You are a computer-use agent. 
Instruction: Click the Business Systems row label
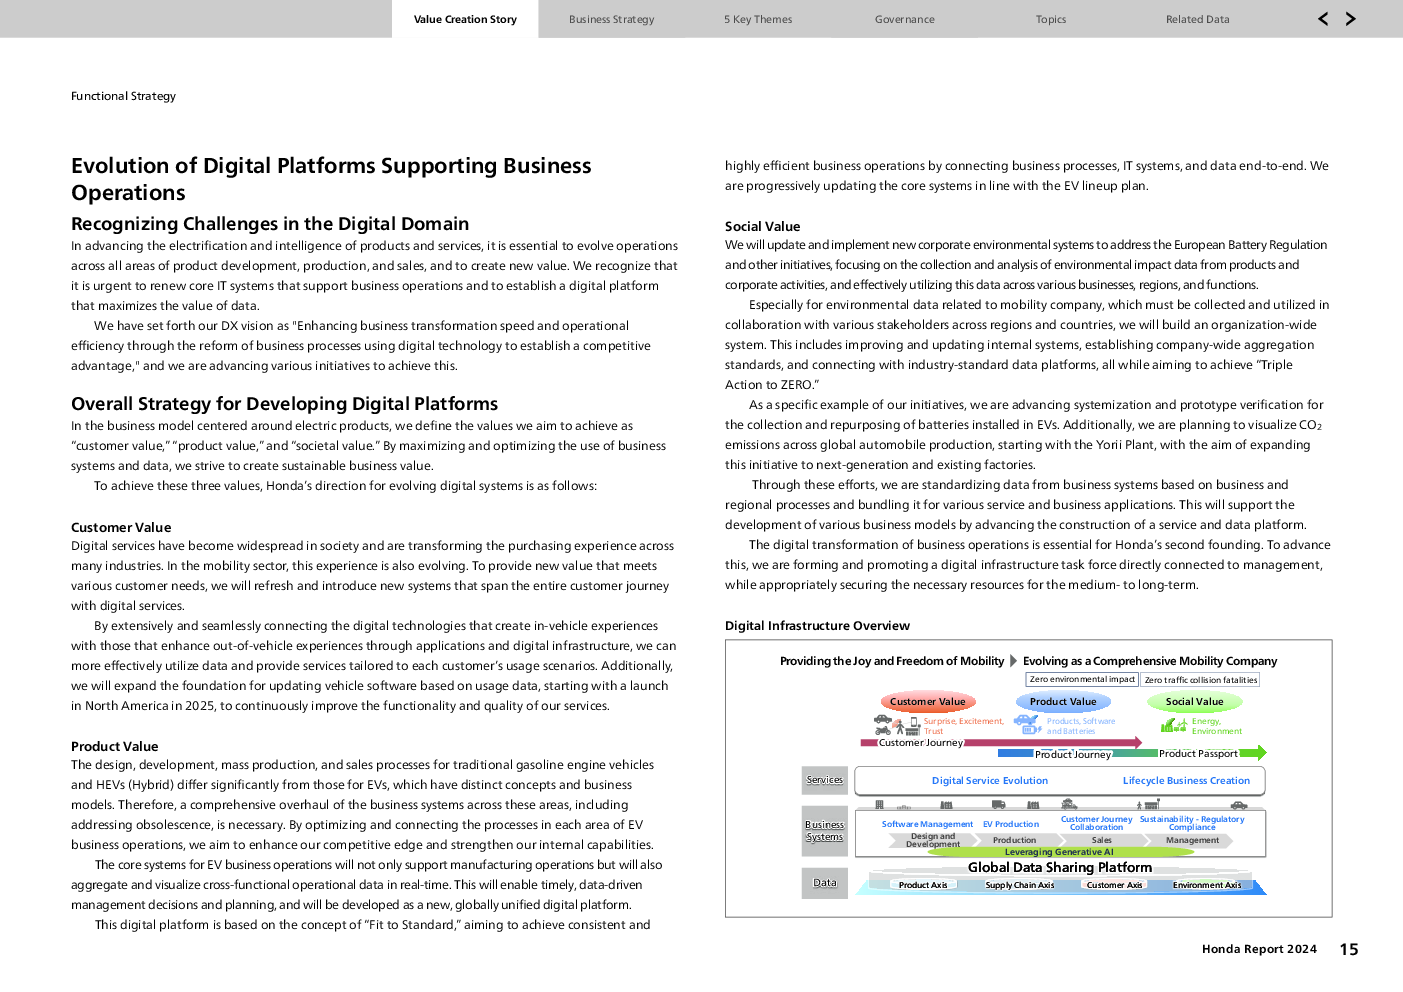[825, 831]
